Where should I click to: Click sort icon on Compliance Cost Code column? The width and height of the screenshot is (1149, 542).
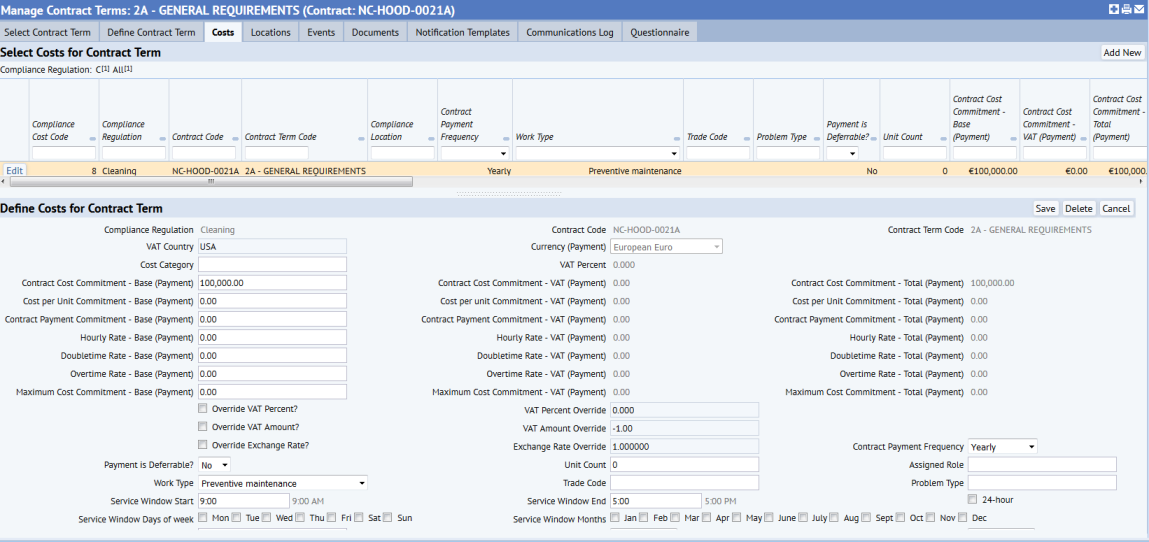93,138
